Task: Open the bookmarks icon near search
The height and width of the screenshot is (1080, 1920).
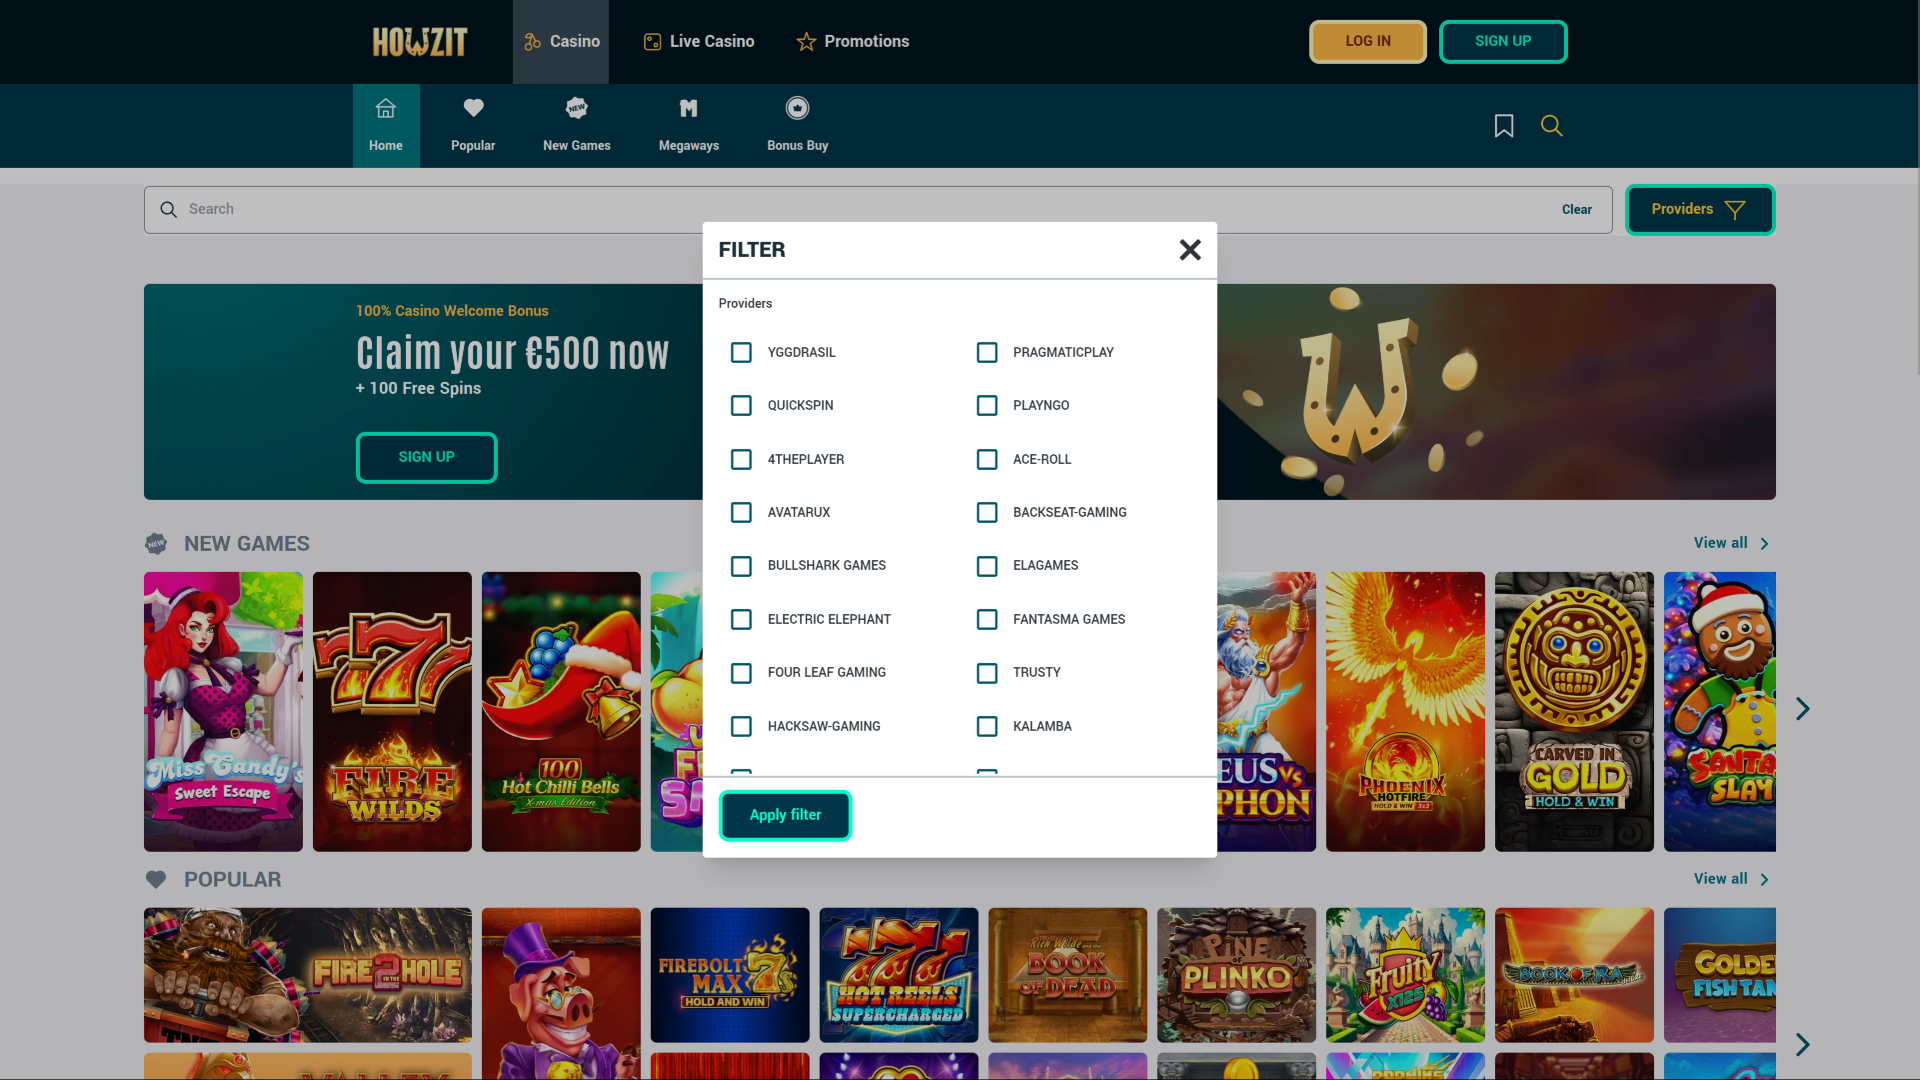Action: [x=1504, y=125]
